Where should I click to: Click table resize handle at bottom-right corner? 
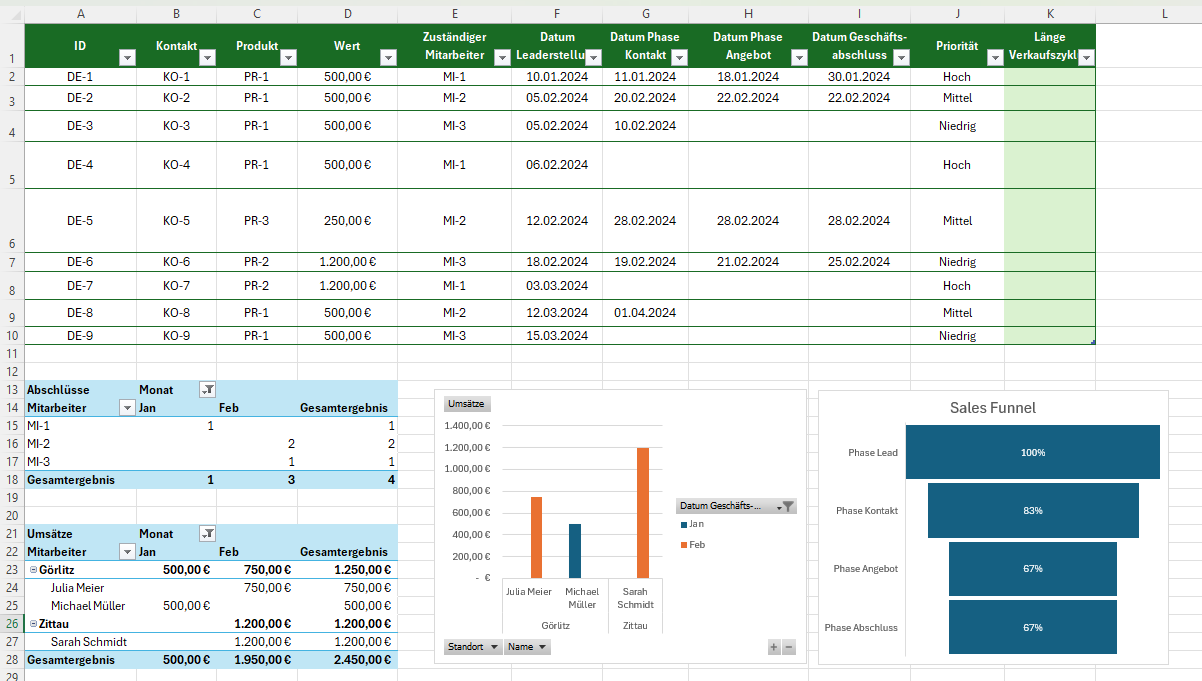[x=1092, y=342]
